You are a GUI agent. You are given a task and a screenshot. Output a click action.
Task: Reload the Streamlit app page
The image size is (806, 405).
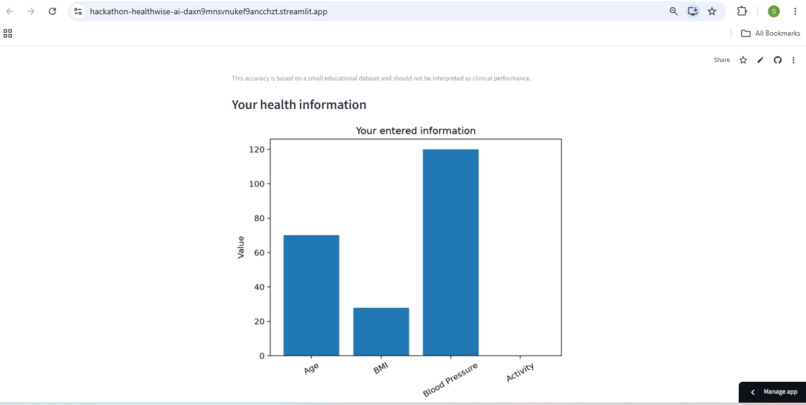pyautogui.click(x=52, y=11)
